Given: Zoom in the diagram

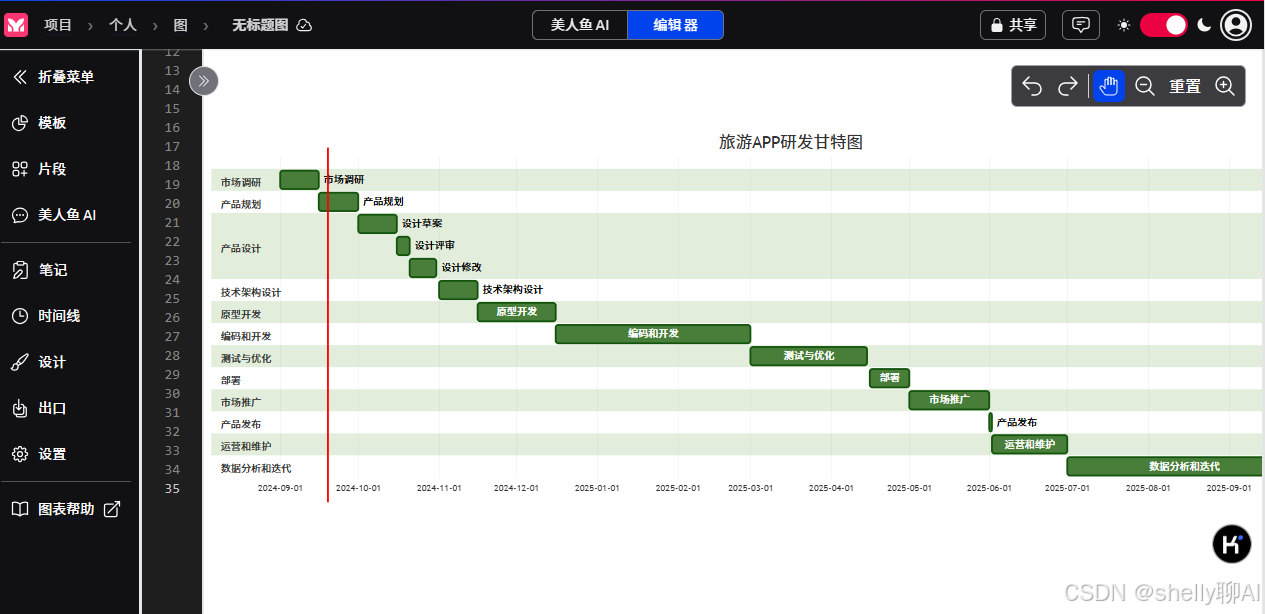Looking at the screenshot, I should click(x=1225, y=86).
